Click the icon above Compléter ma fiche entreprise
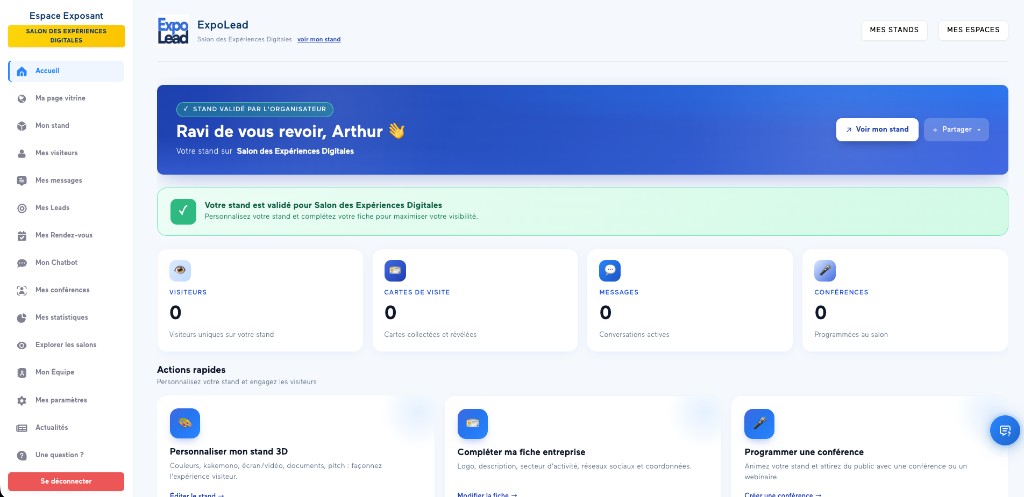 [x=473, y=424]
